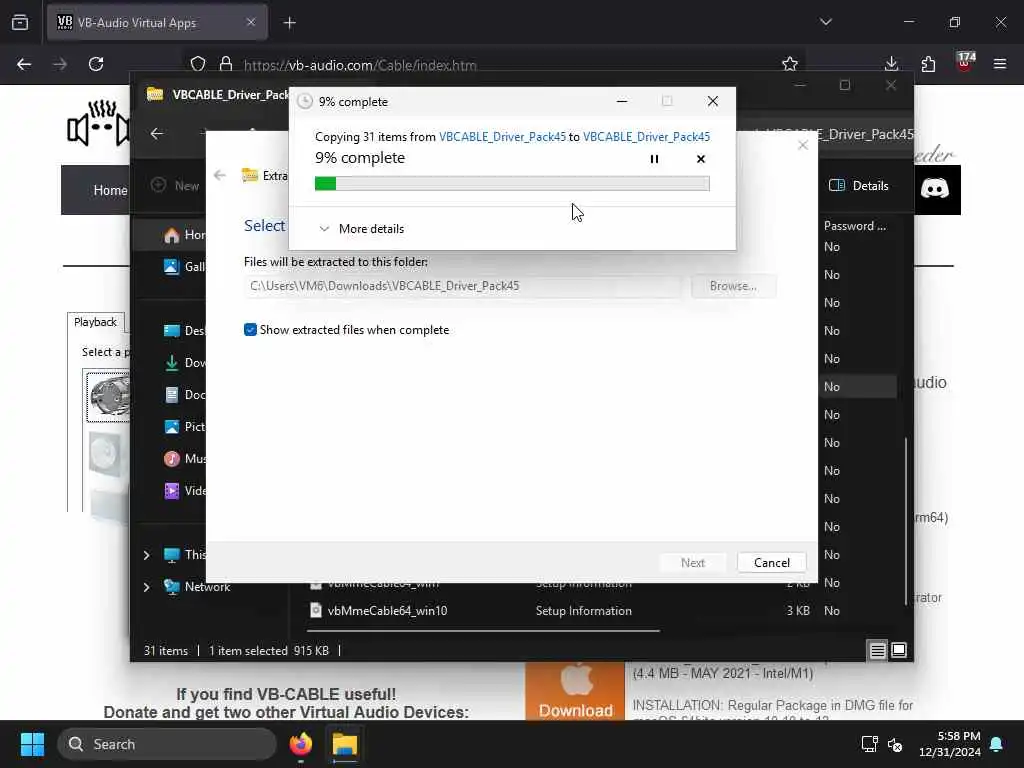Select Network in Explorer sidebar
1024x768 pixels.
[197, 586]
